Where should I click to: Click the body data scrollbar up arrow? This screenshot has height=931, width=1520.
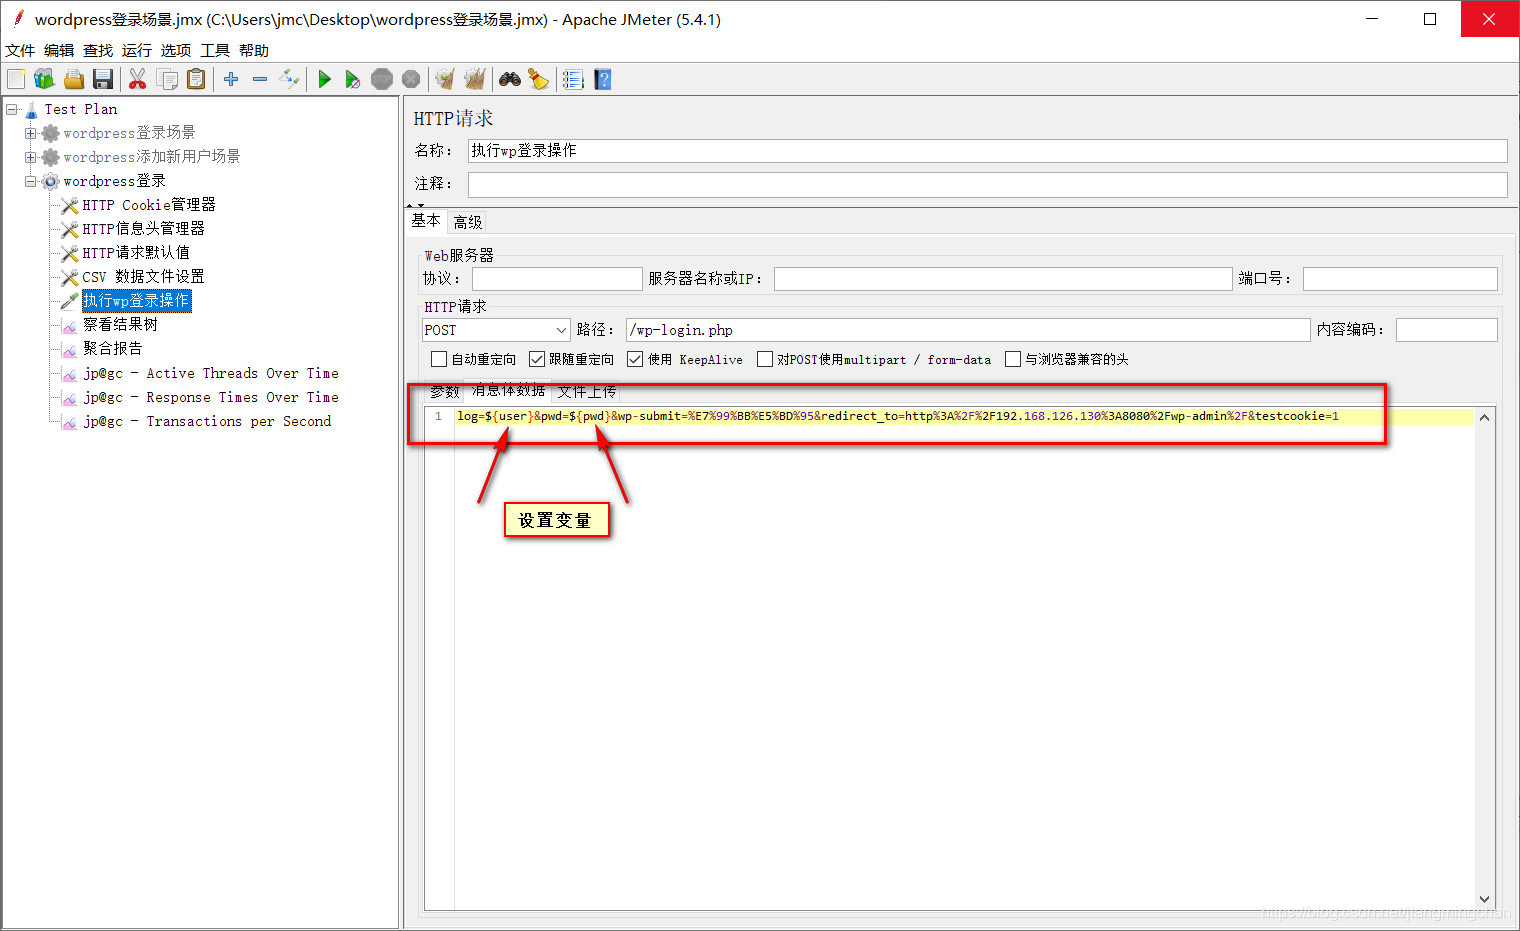1484,417
